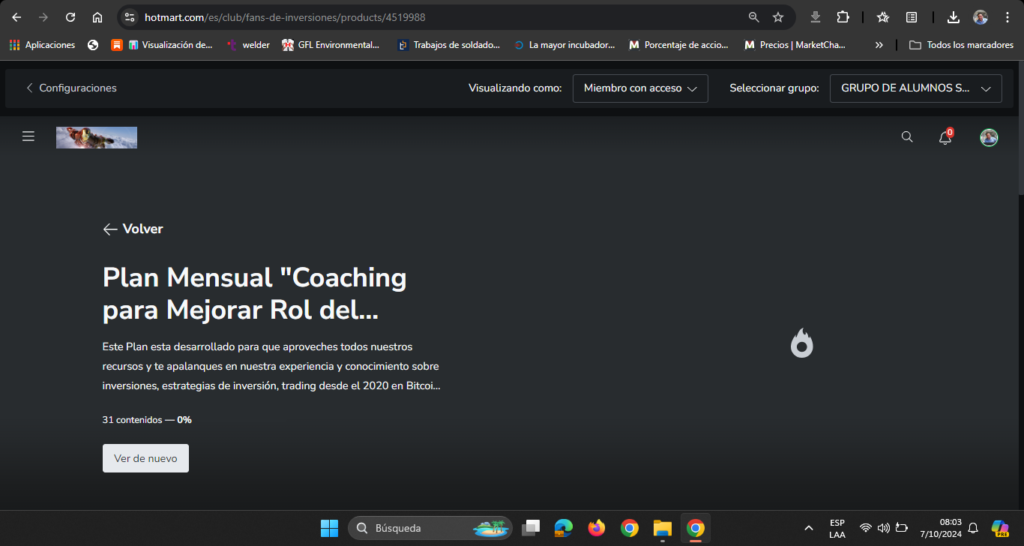This screenshot has width=1024, height=546.
Task: Open the hamburger sidebar menu
Action: (28, 137)
